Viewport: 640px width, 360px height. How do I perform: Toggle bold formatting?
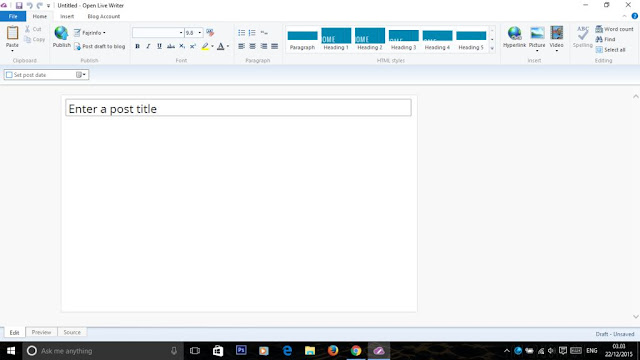tap(138, 47)
